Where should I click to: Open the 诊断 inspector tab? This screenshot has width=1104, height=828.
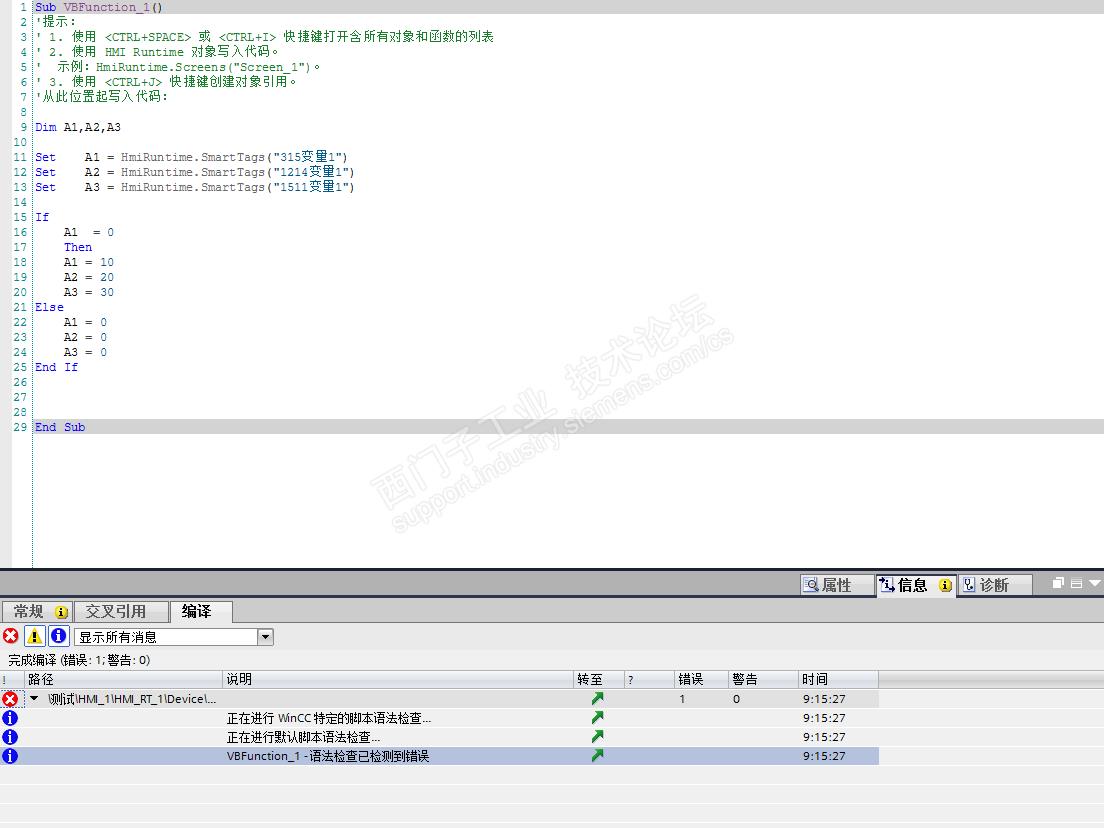click(x=993, y=585)
